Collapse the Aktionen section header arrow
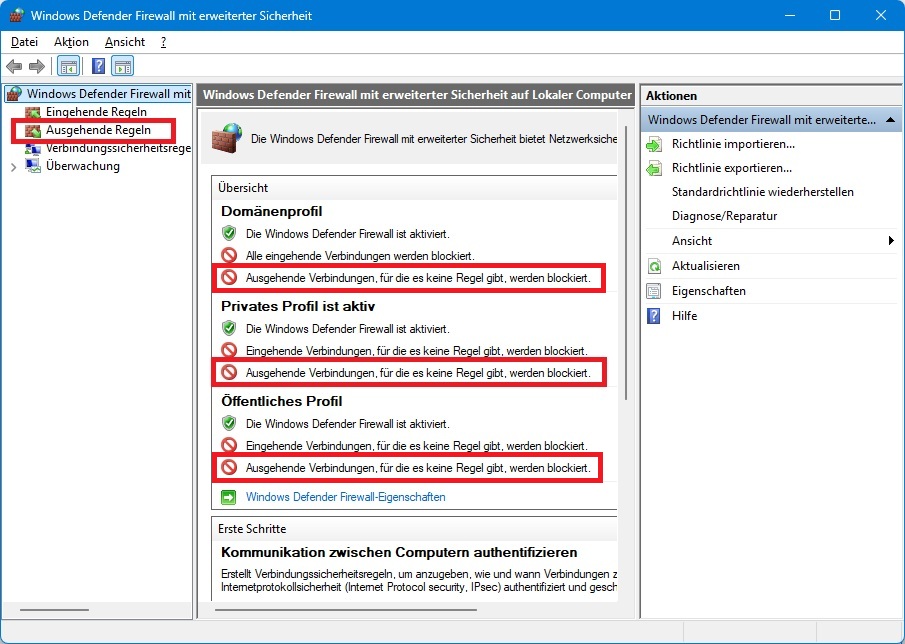The height and width of the screenshot is (644, 905). pos(890,120)
